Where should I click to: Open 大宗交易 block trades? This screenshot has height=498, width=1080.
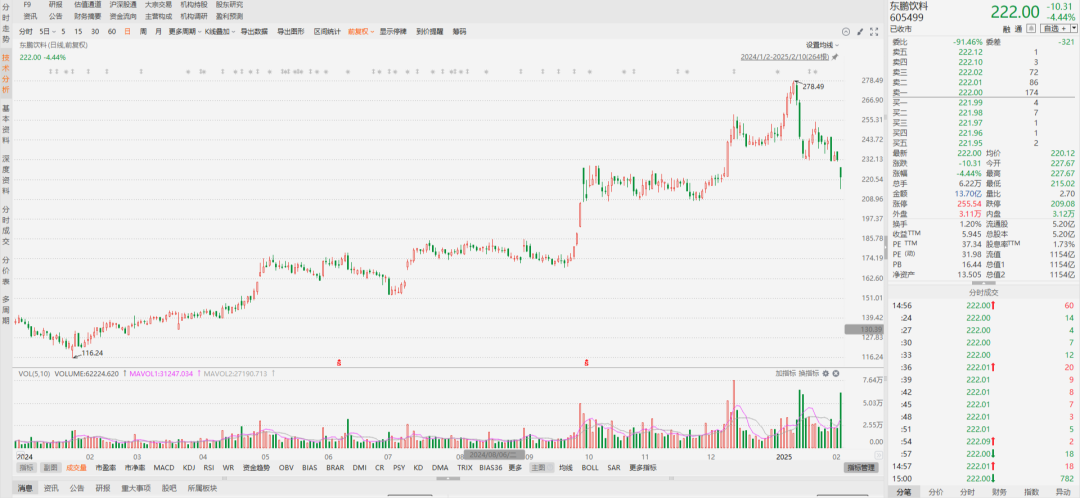coord(158,5)
